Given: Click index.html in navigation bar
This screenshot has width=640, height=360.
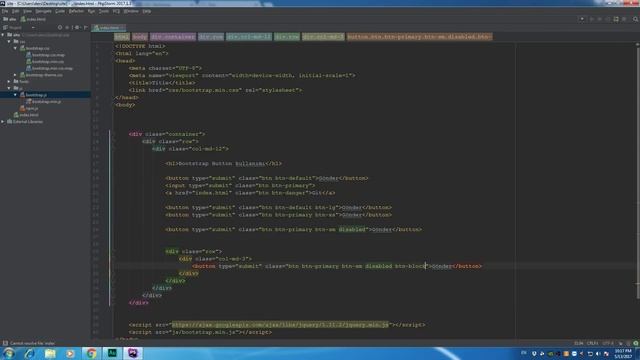Looking at the screenshot, I should tap(33, 19).
